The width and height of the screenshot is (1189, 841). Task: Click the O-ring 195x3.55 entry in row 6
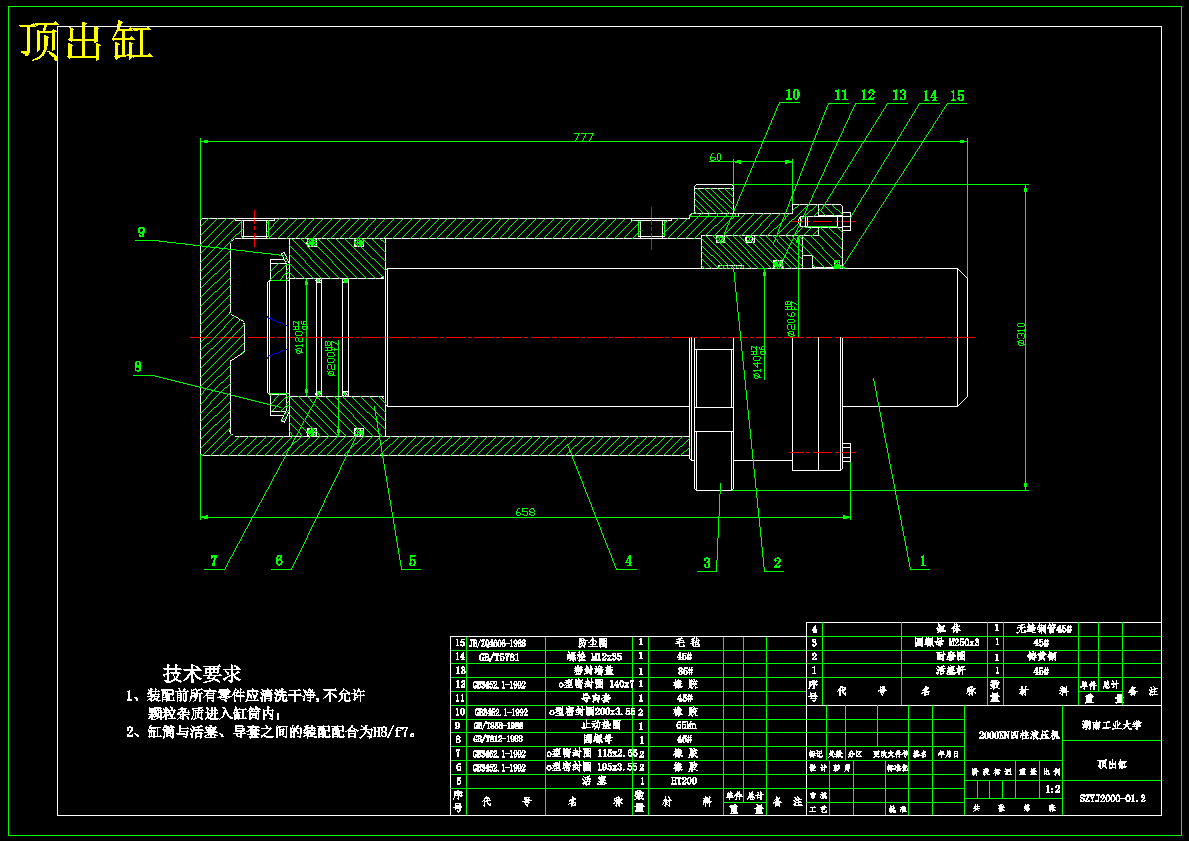tap(591, 767)
